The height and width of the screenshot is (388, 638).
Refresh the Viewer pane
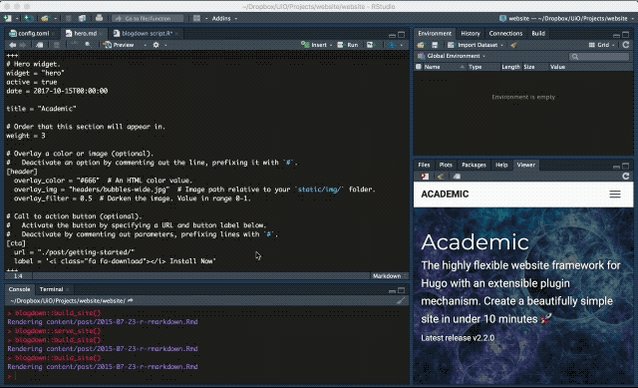626,176
